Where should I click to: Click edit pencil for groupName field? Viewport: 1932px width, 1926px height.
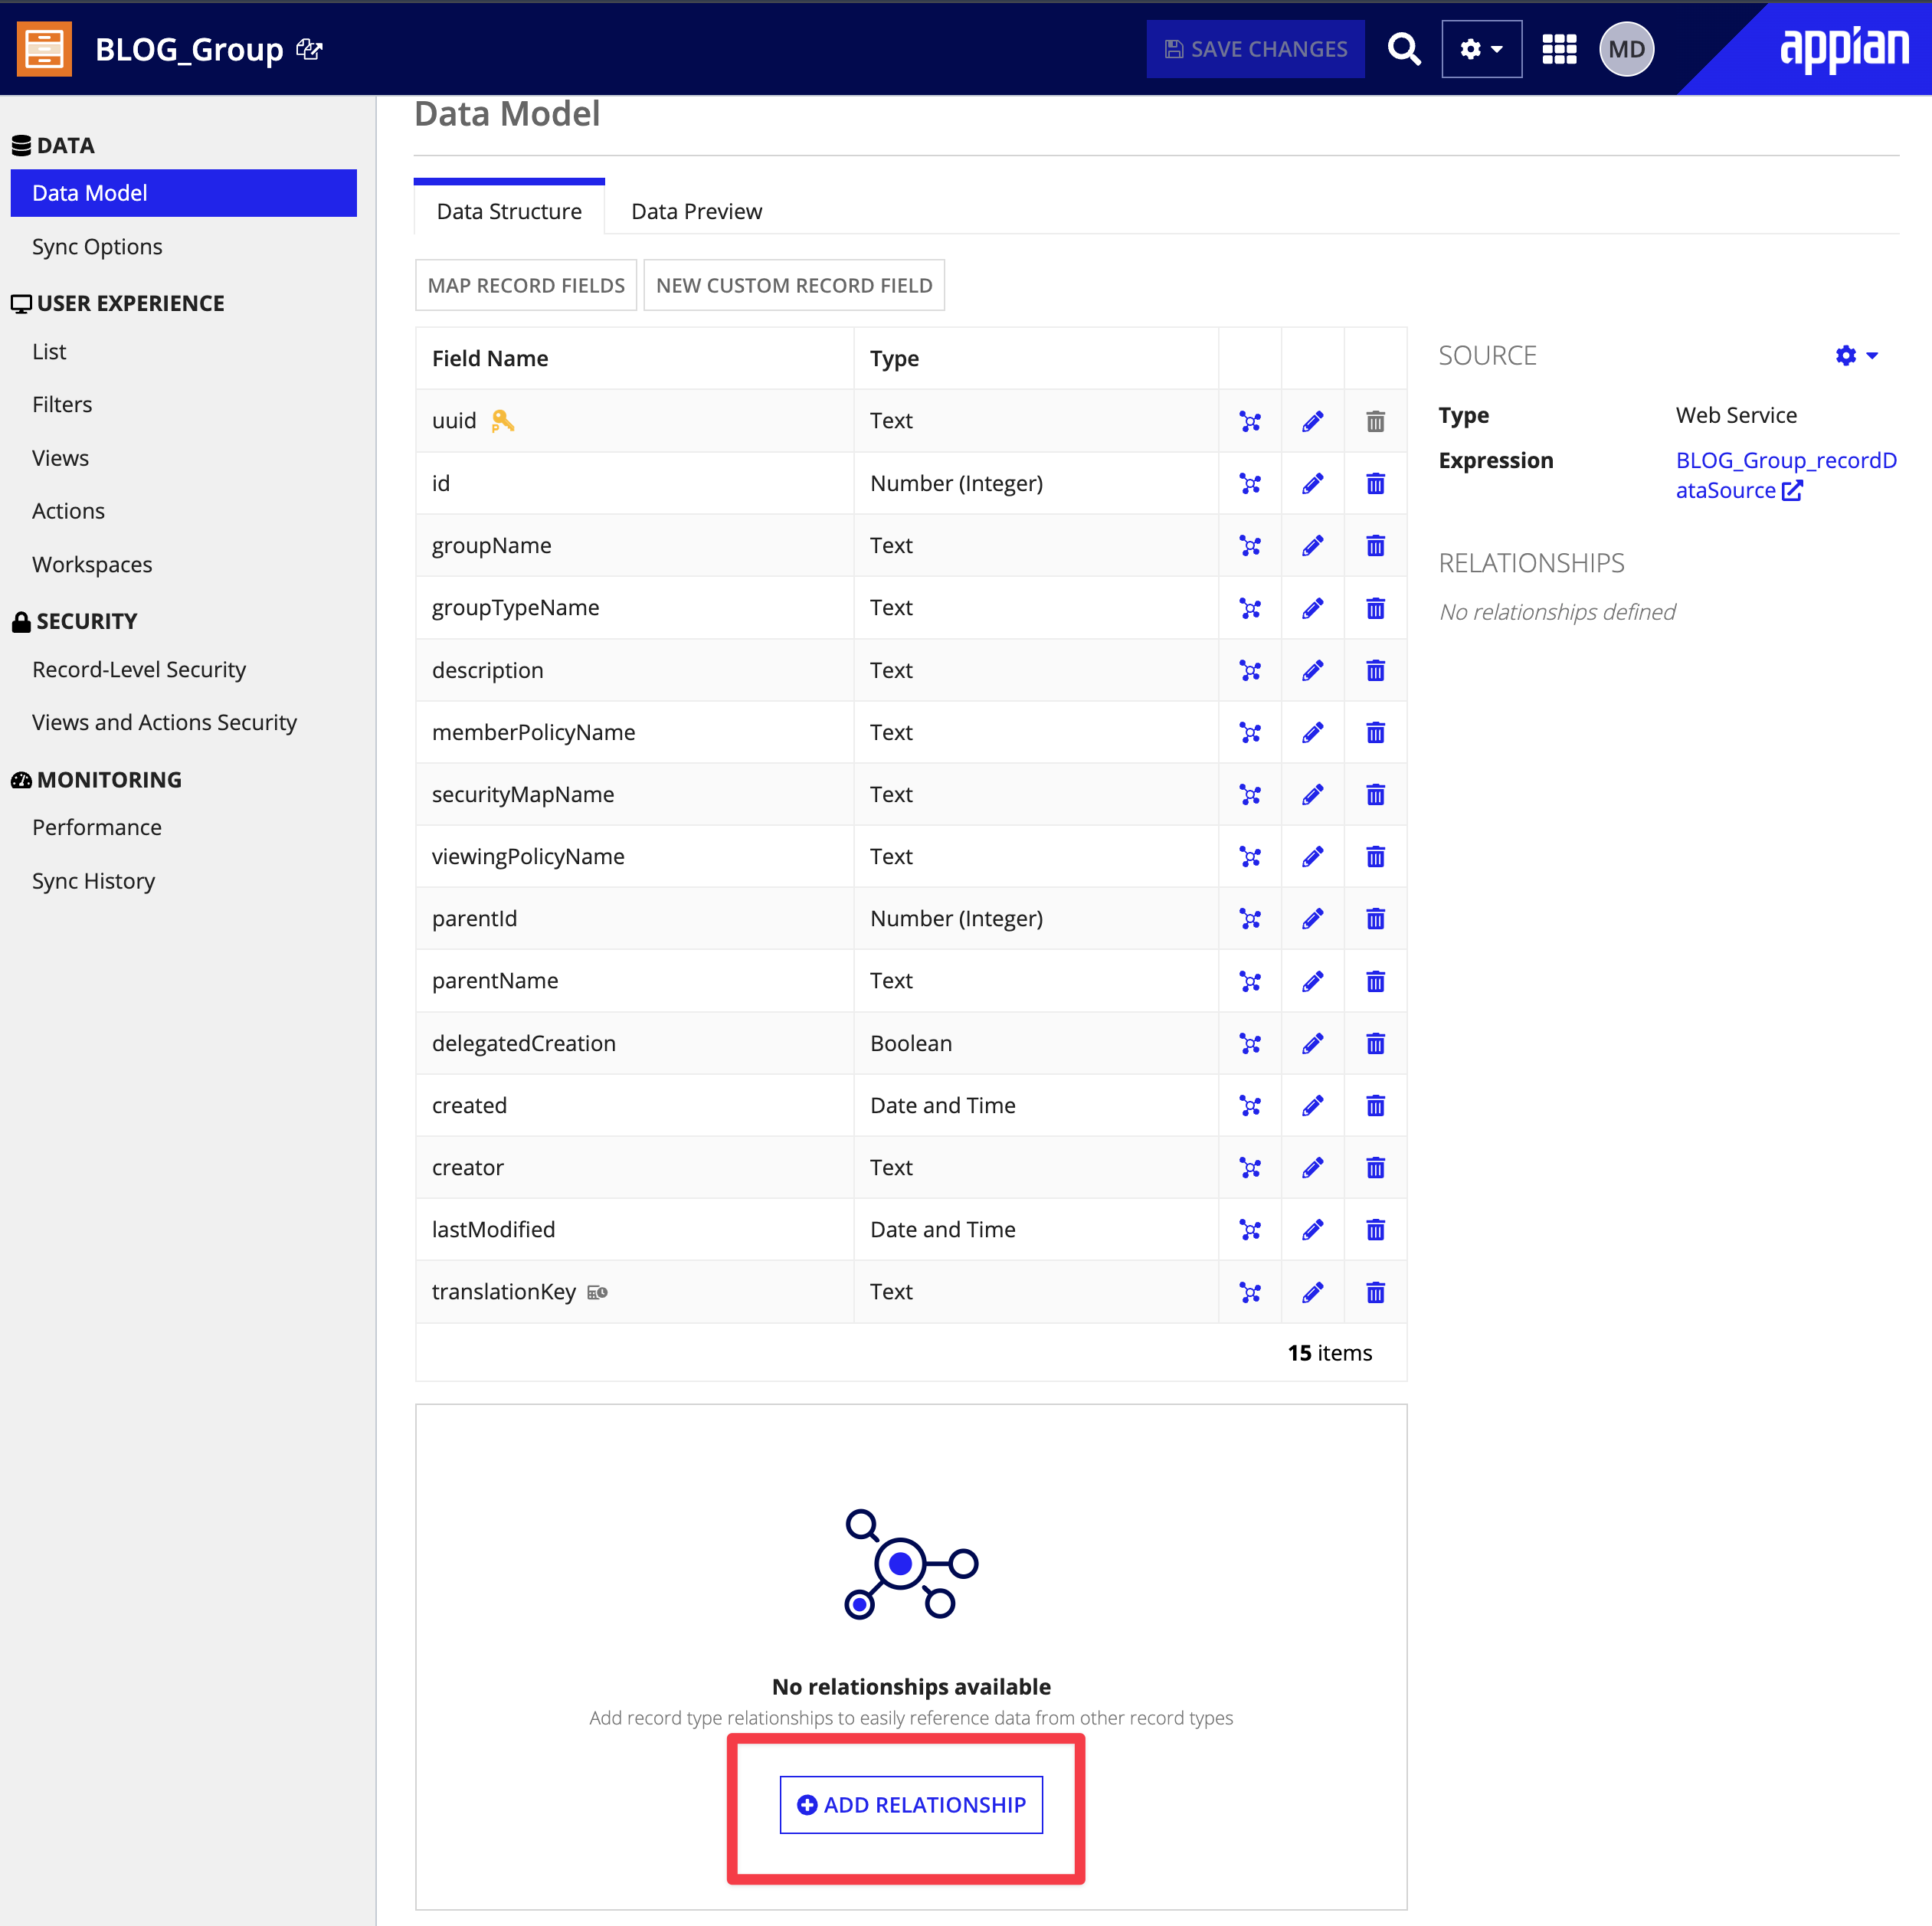1312,546
